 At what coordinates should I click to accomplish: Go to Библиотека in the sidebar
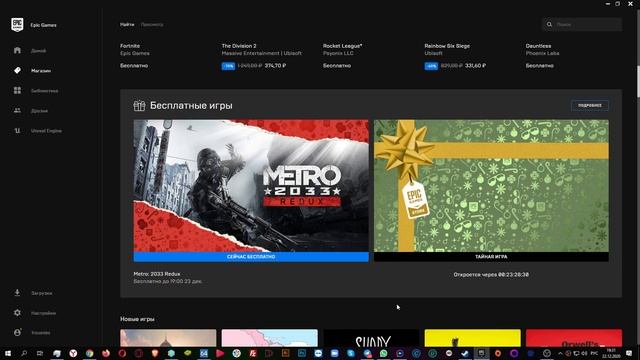coord(44,91)
